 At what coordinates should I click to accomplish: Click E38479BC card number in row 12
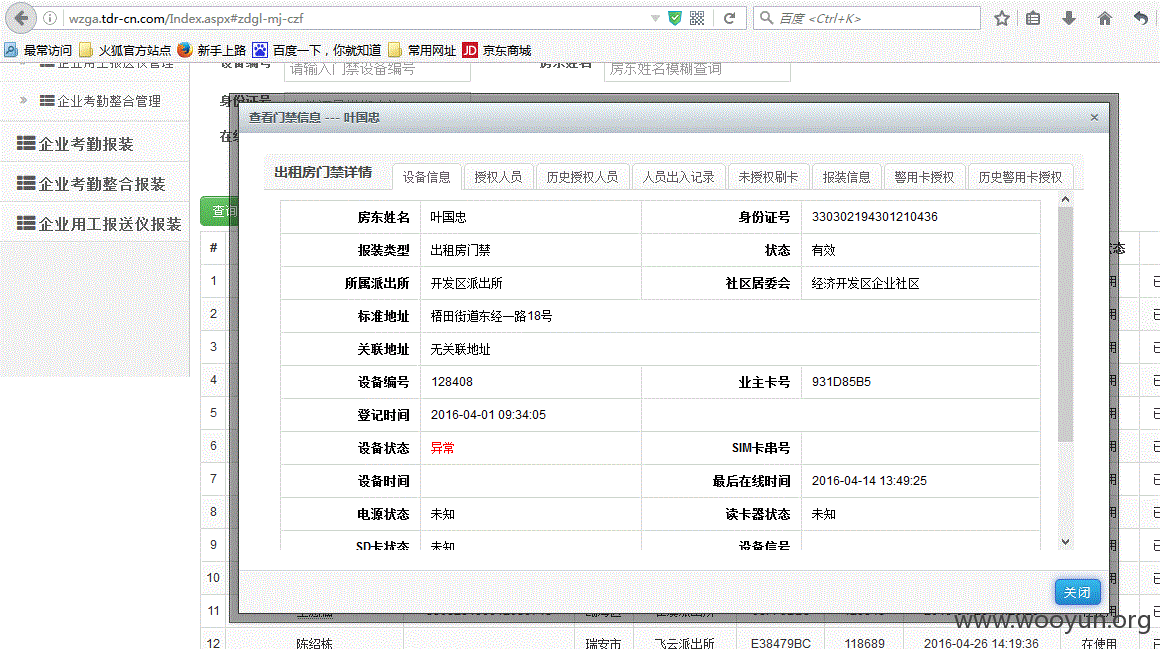(780, 643)
